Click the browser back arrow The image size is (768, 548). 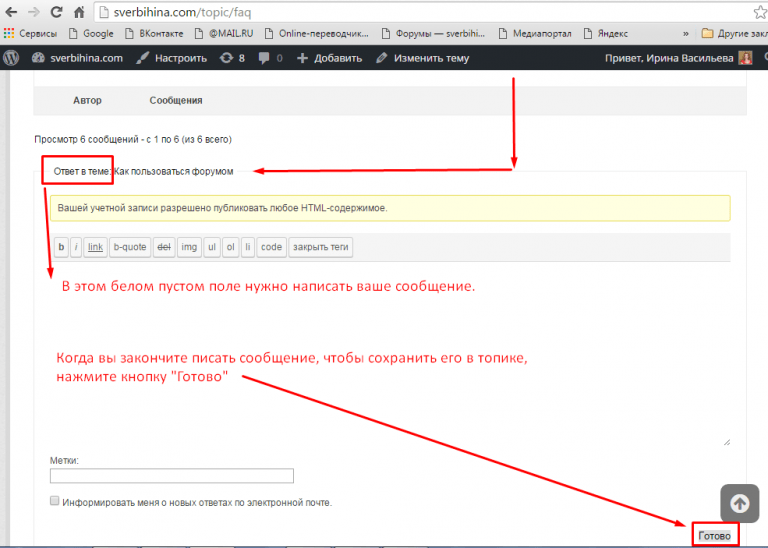(11, 13)
